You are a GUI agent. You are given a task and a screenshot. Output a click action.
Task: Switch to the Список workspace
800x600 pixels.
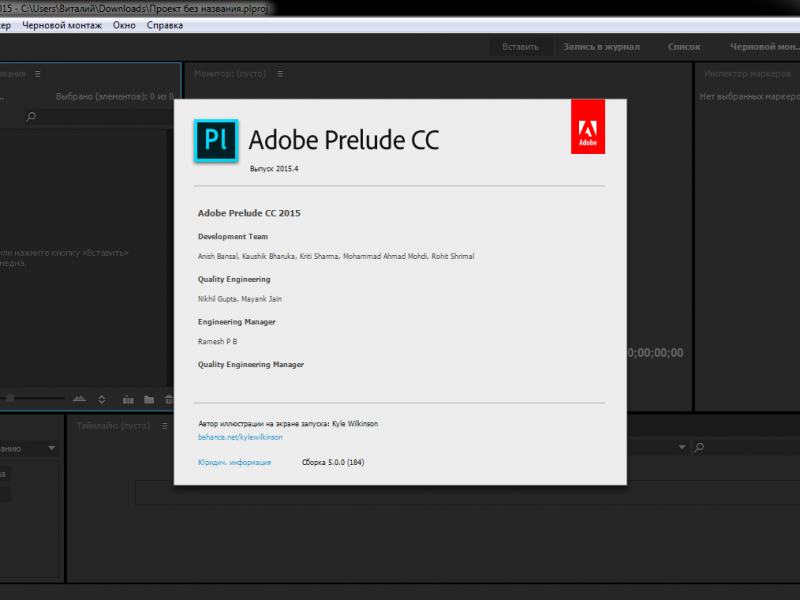[684, 47]
